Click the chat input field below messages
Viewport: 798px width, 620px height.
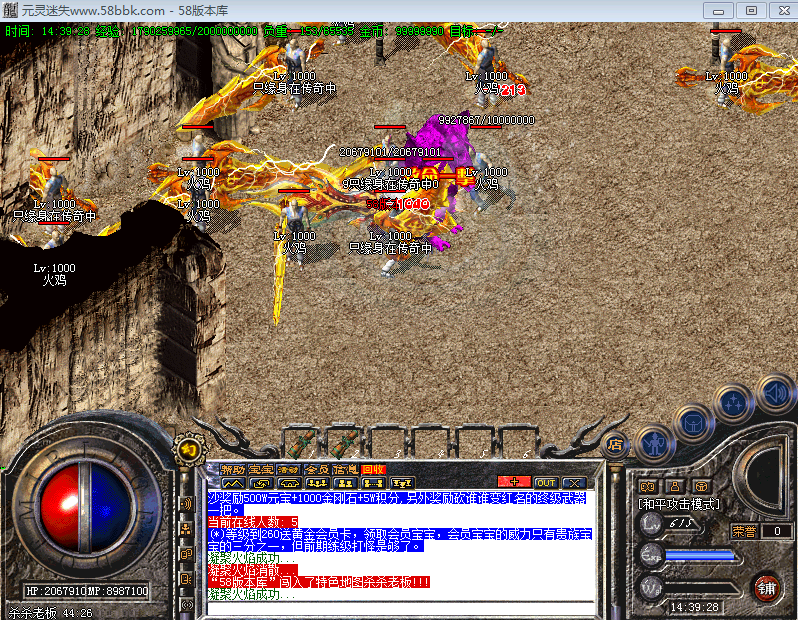point(401,608)
